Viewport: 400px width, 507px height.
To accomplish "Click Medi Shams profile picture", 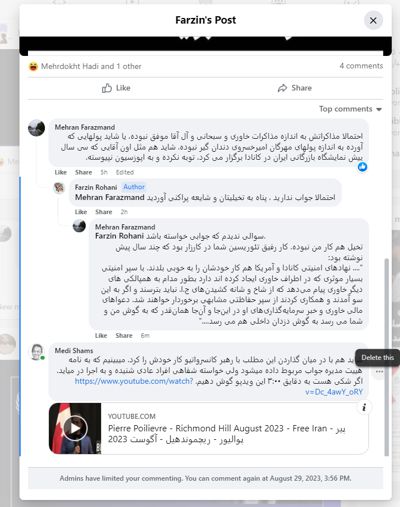I will 37,352.
